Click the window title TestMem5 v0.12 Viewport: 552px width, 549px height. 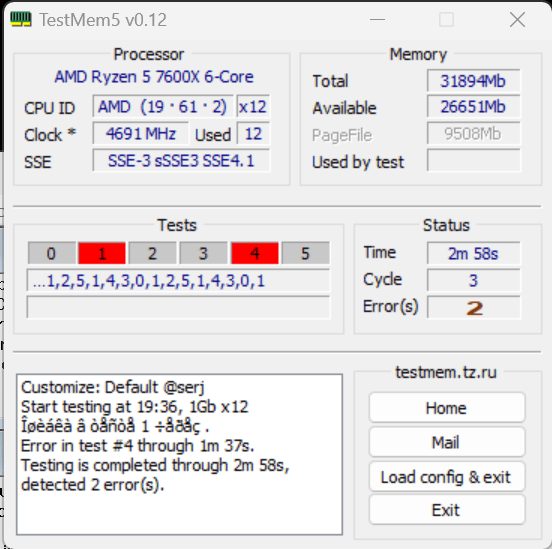tap(103, 20)
